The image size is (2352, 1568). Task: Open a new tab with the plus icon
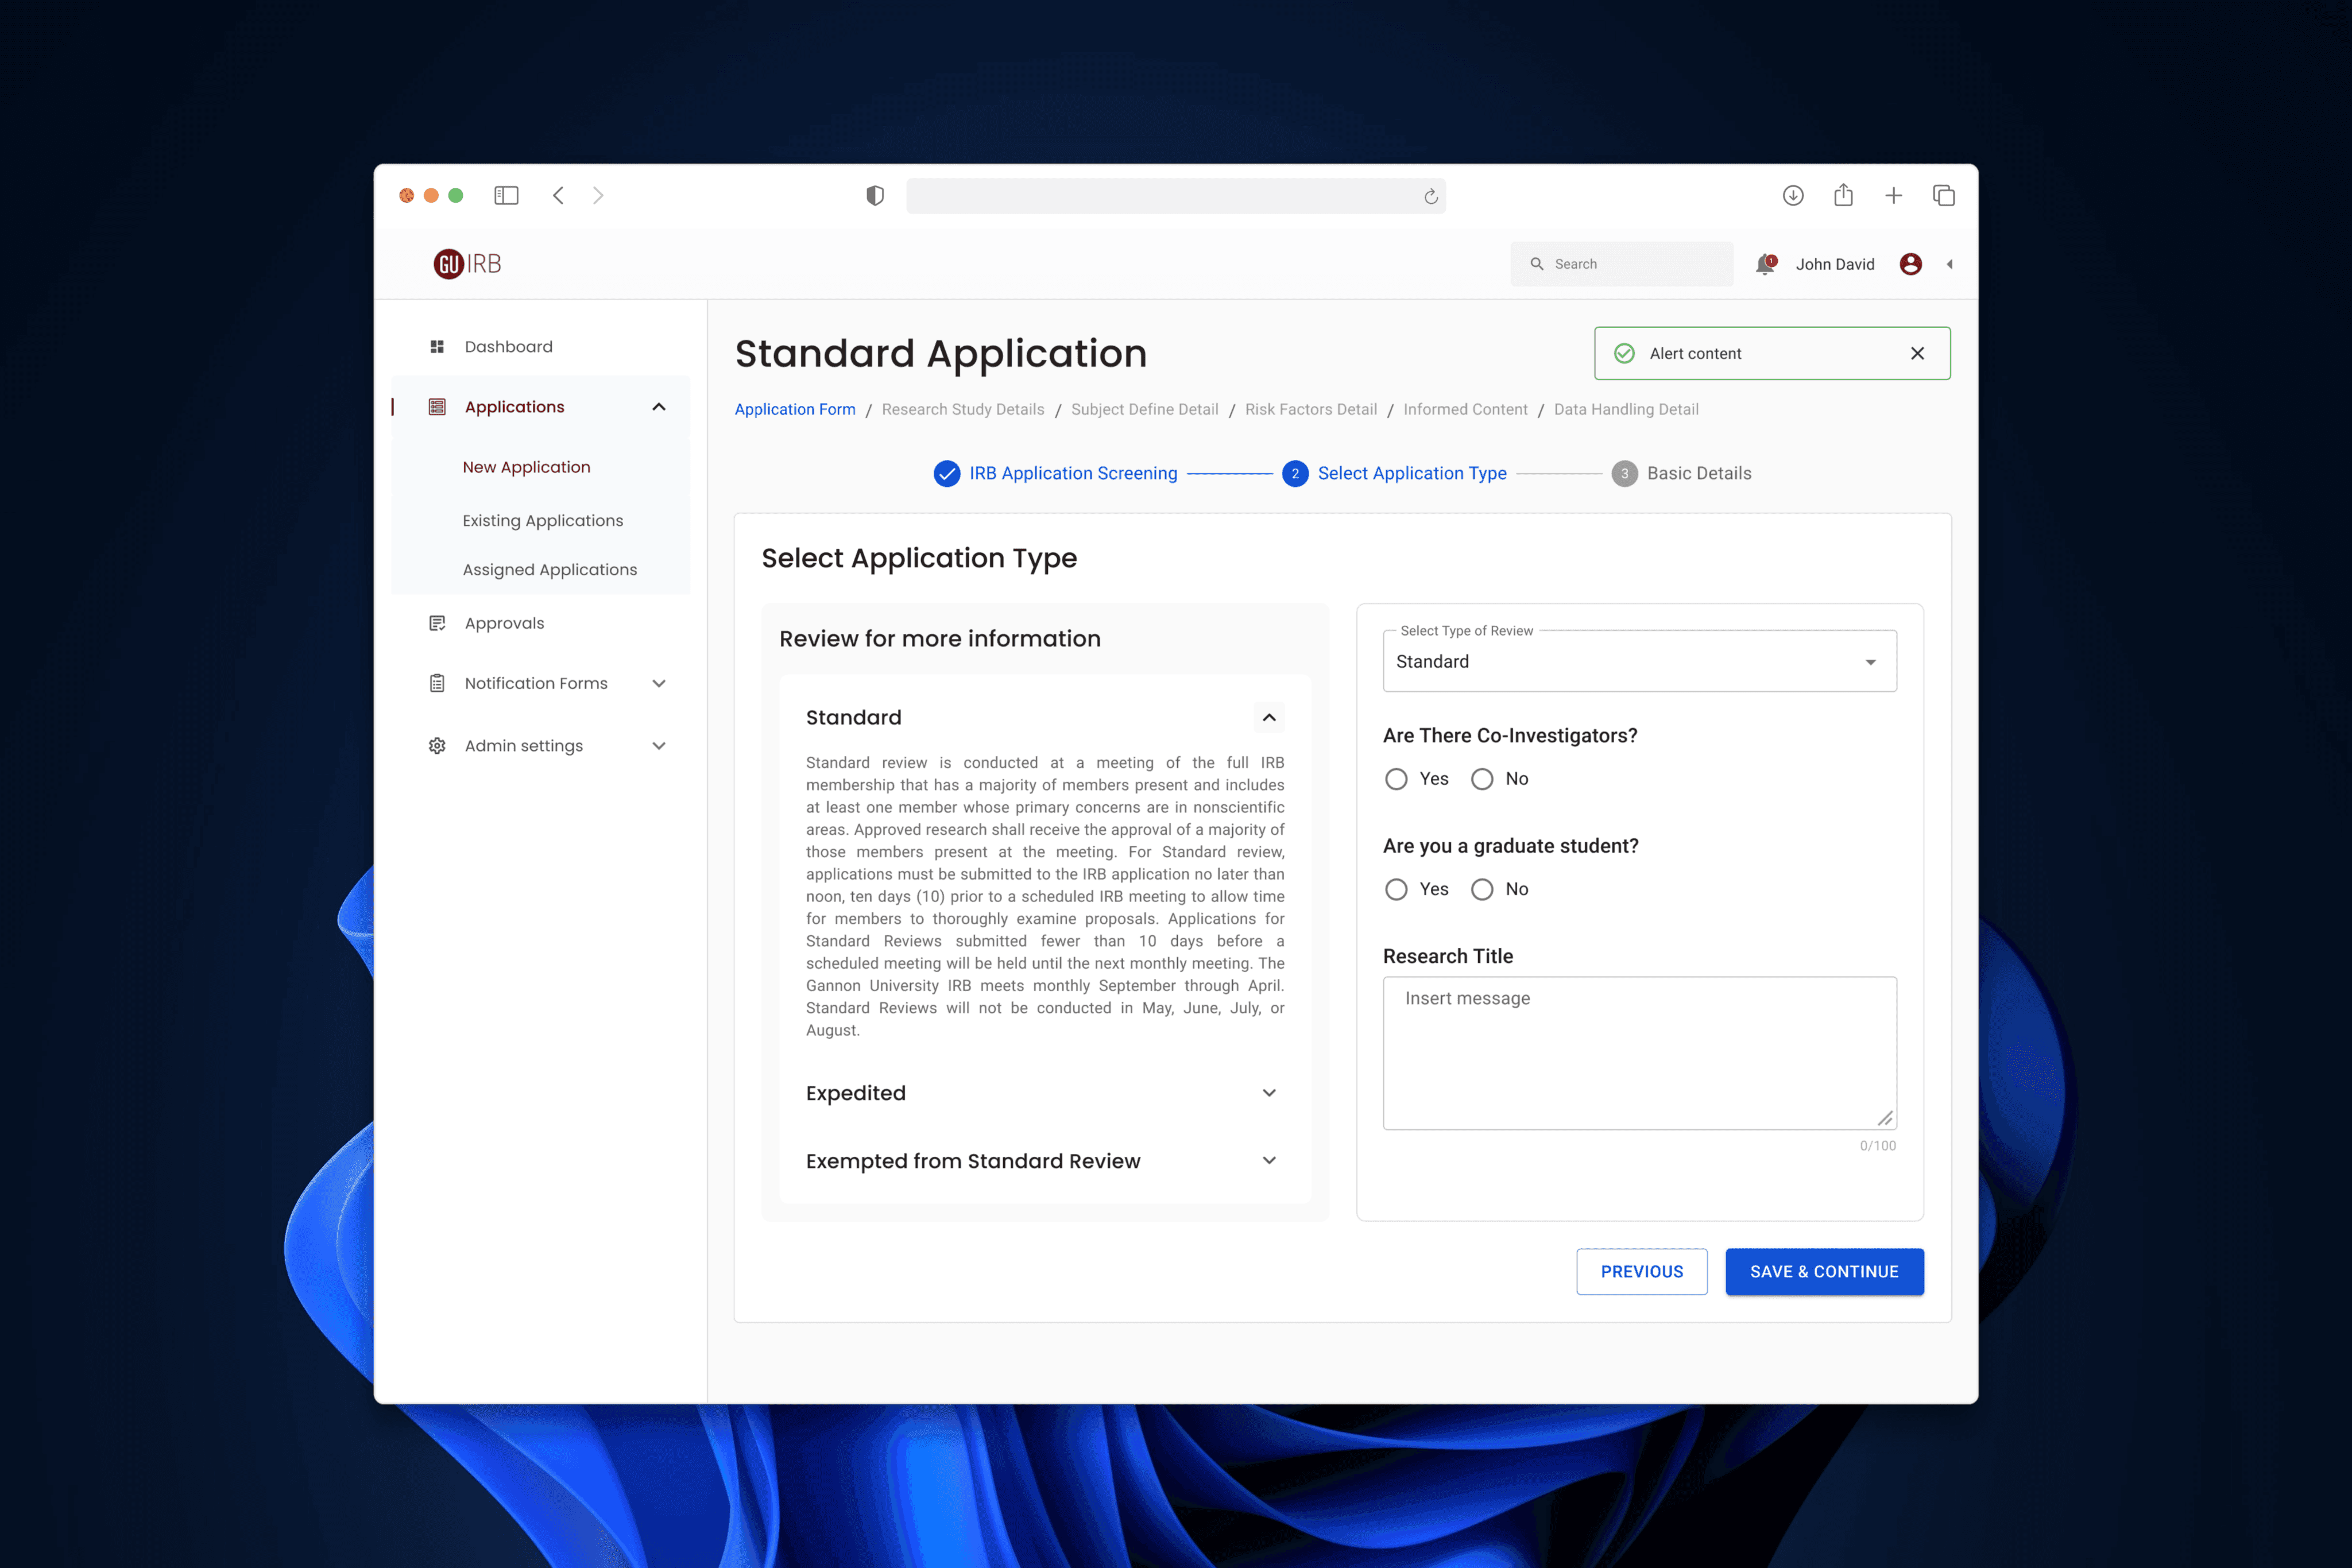1893,196
